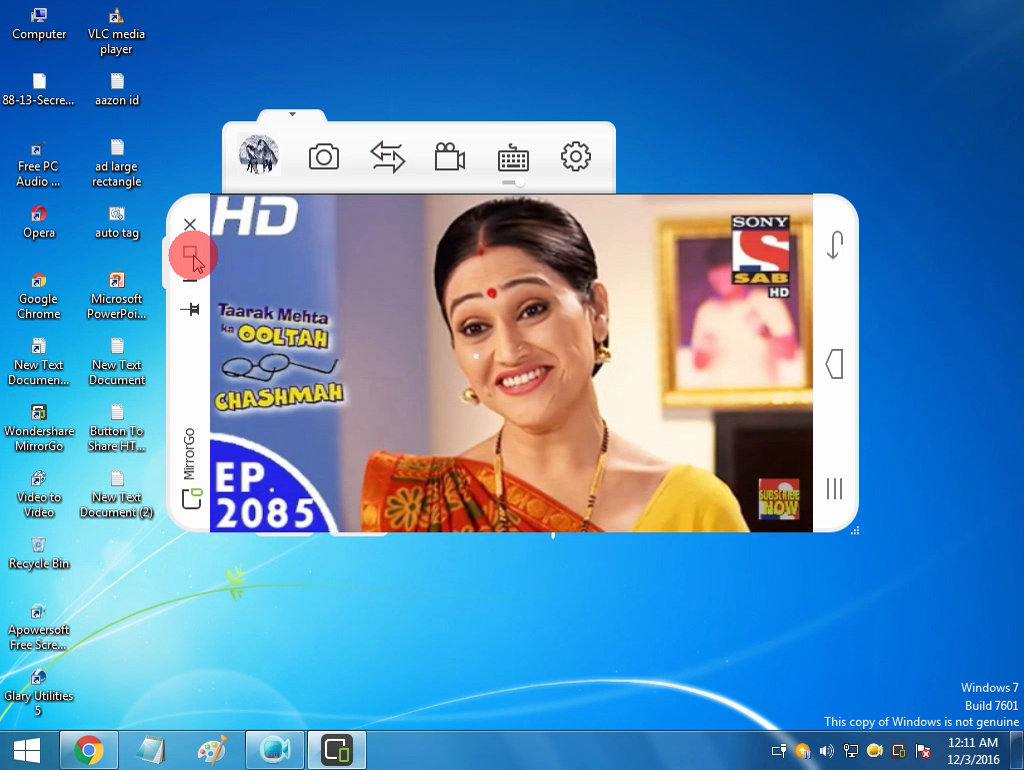This screenshot has height=770, width=1024.
Task: Select the New Text Documen... shortcut icon
Action: [x=39, y=362]
